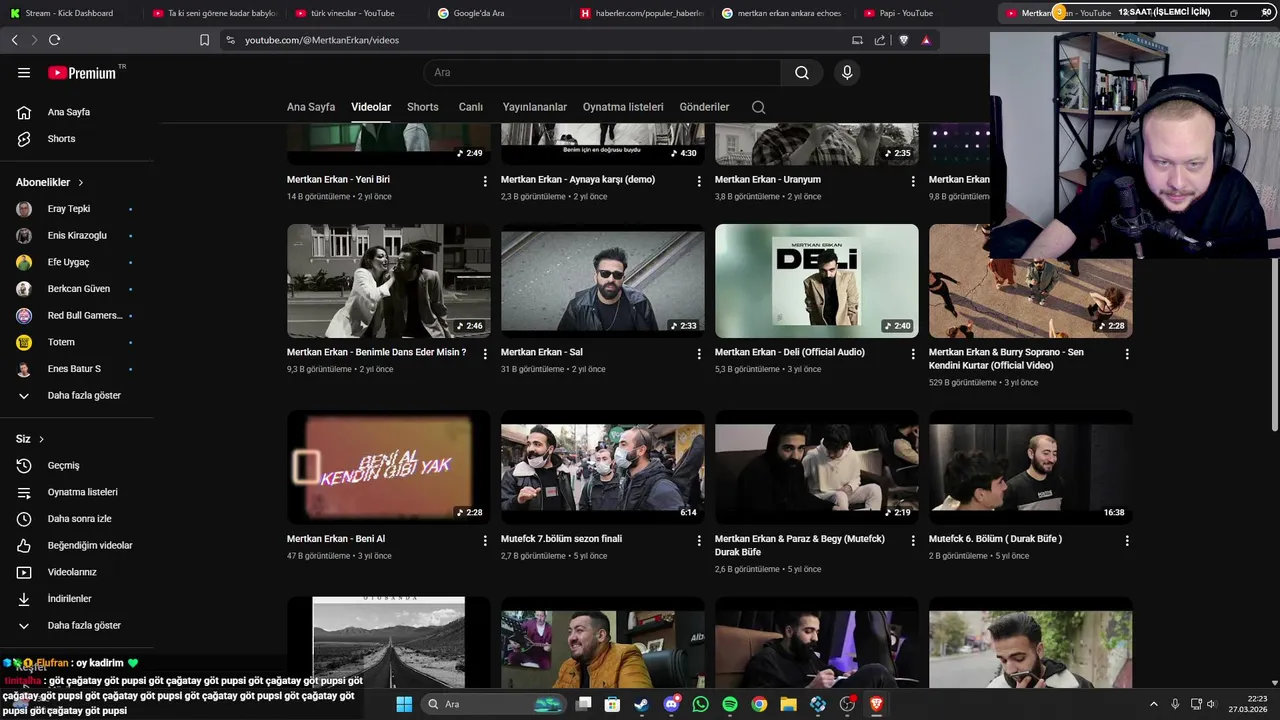Click the share icon in address bar
The height and width of the screenshot is (720, 1280).
[x=880, y=40]
